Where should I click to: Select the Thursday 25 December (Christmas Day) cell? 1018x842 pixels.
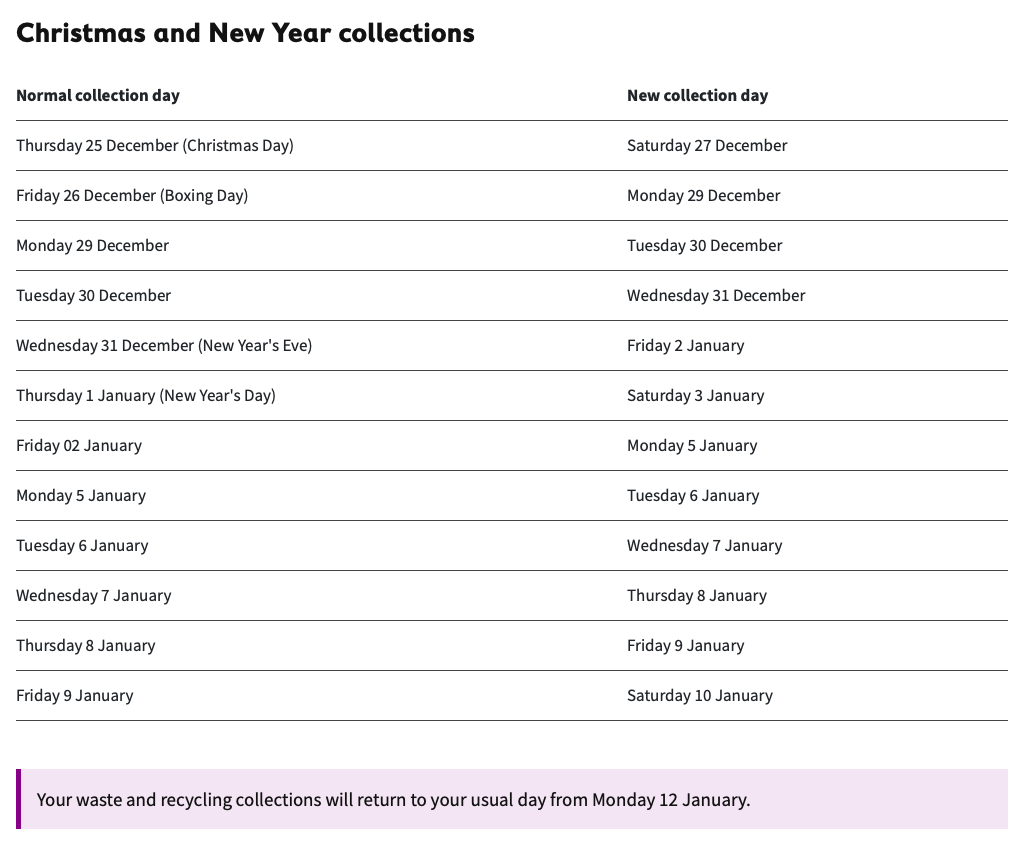155,146
